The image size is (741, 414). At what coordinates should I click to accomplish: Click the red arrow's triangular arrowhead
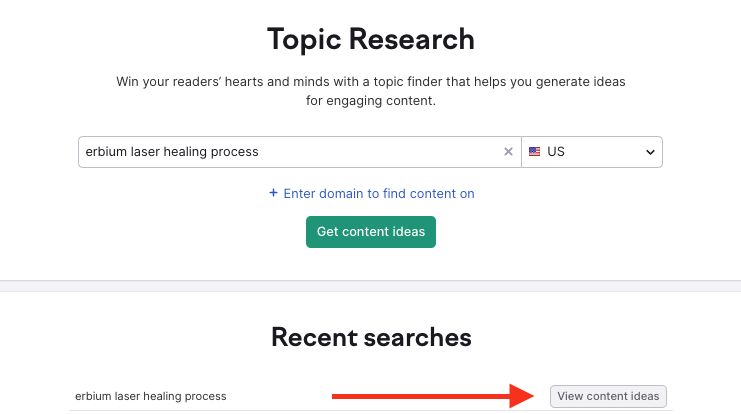click(x=521, y=396)
